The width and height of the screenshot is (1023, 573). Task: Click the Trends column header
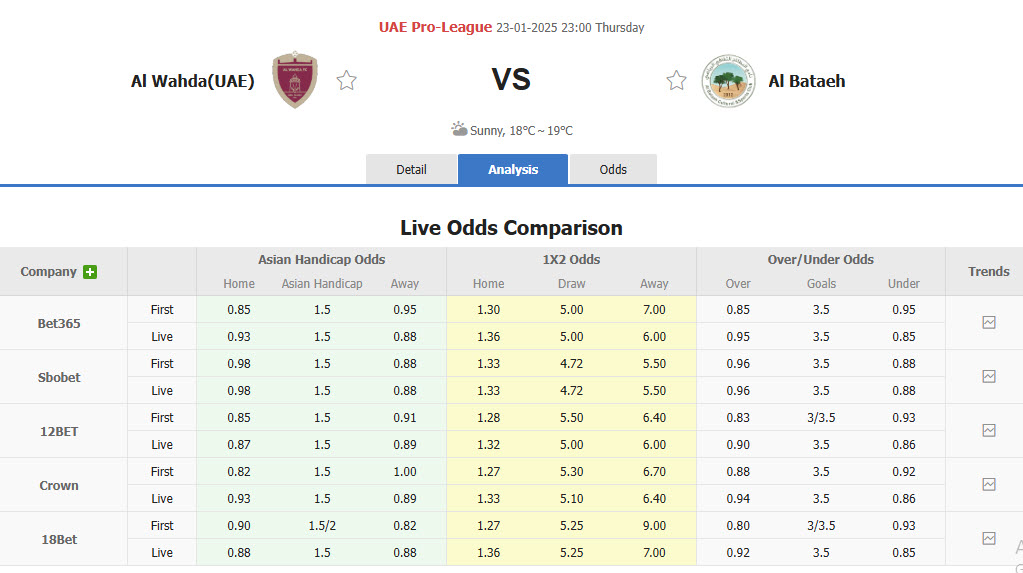[x=989, y=271]
